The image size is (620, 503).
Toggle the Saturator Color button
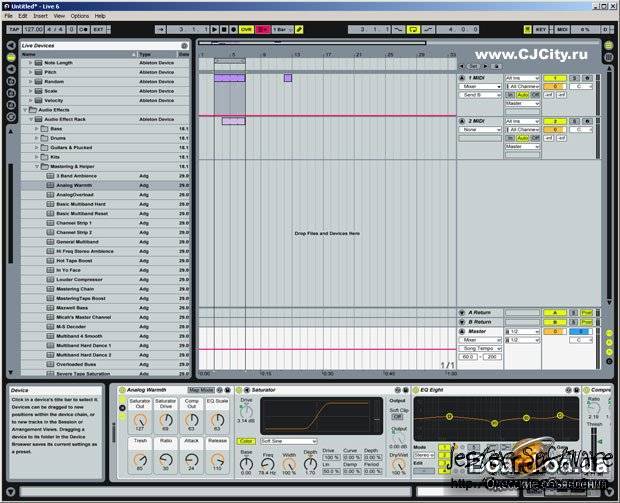click(x=246, y=441)
